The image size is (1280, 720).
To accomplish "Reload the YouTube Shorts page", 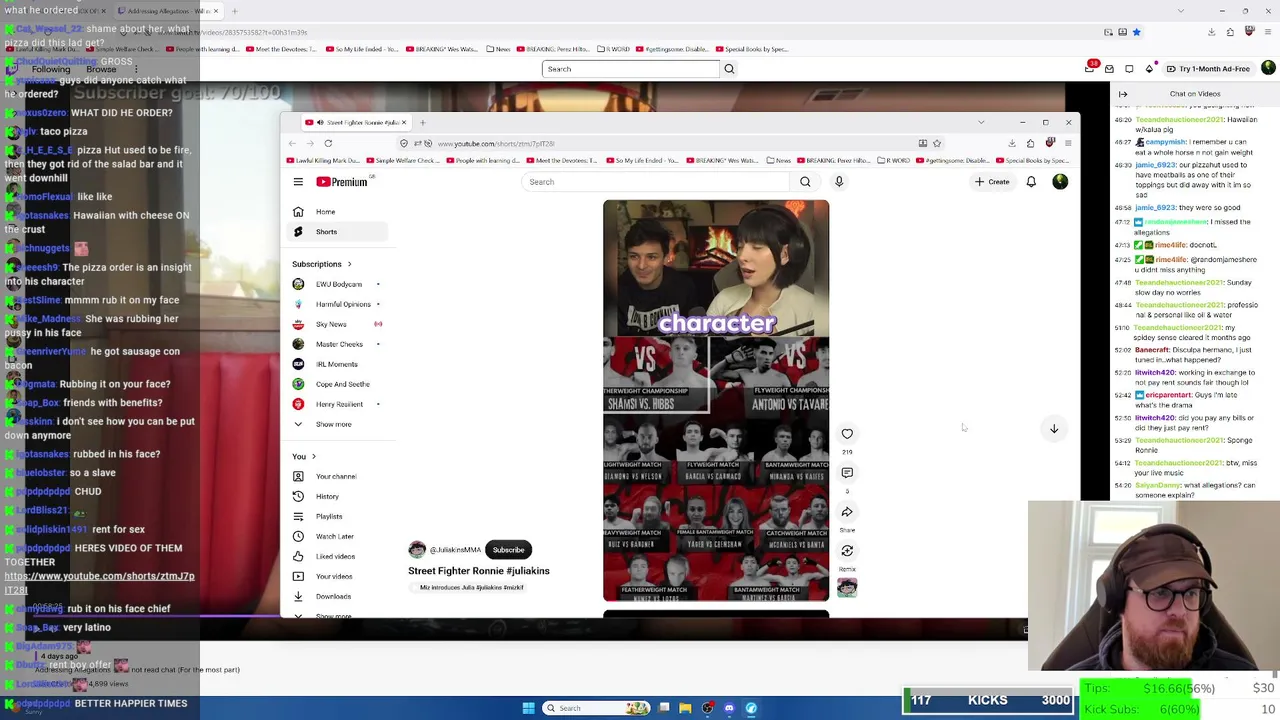I will pos(328,143).
